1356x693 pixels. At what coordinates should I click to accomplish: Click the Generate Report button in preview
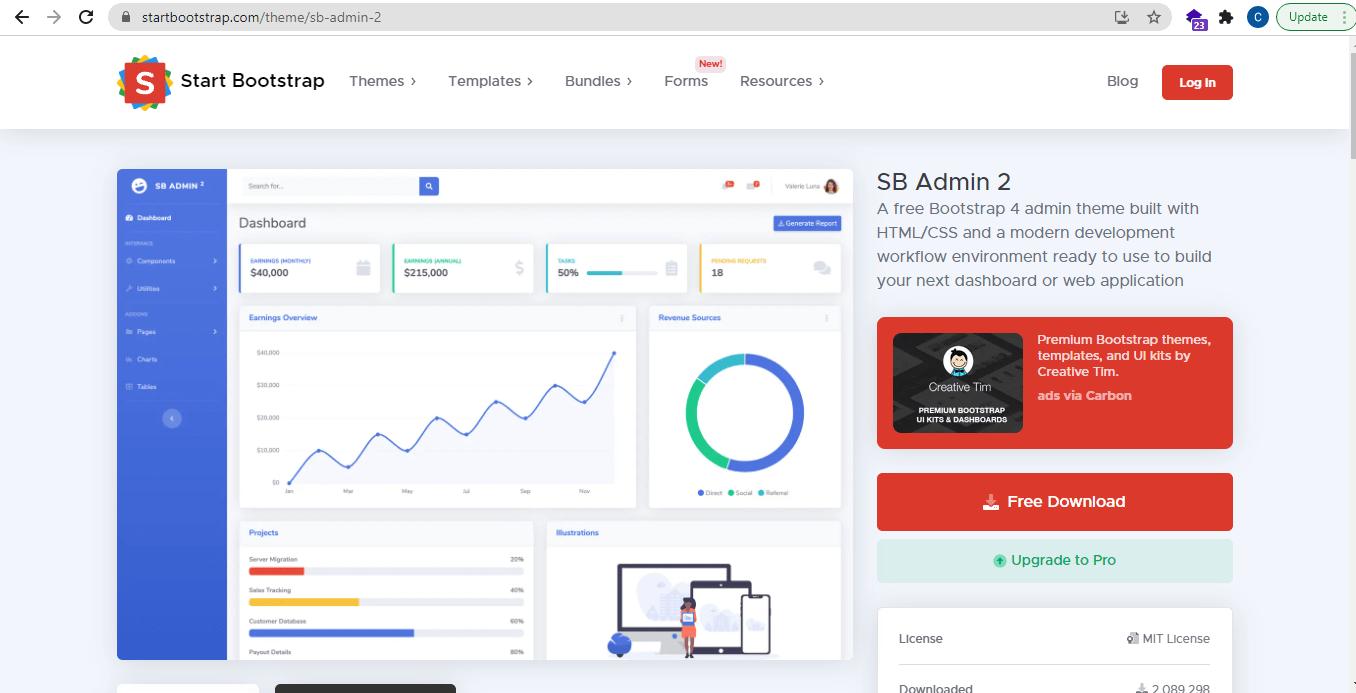point(807,223)
